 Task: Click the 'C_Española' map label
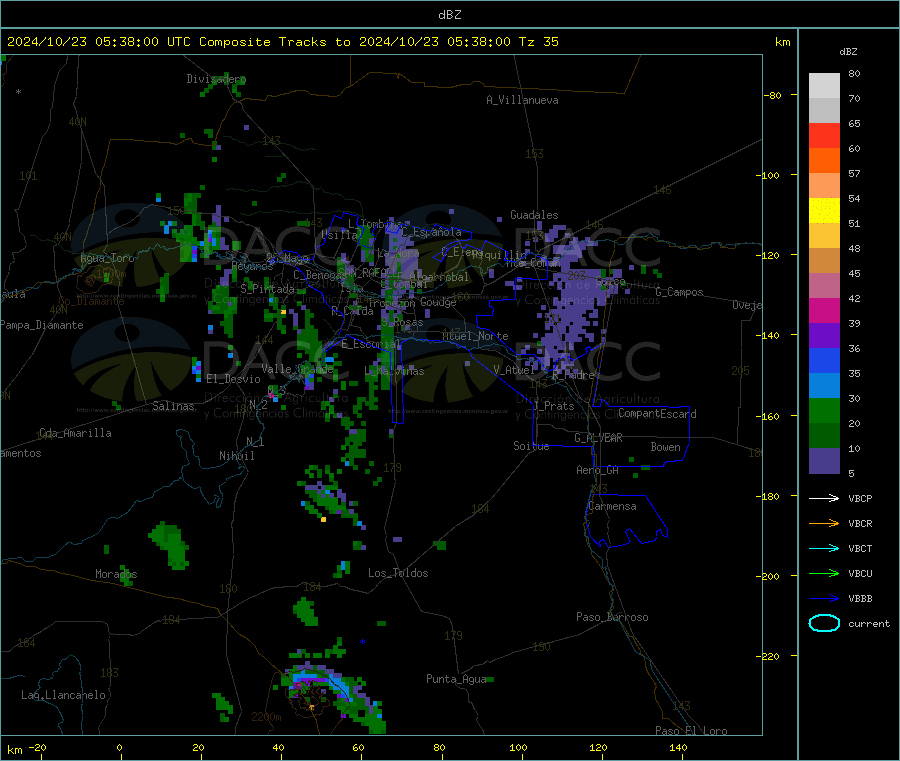coord(431,232)
